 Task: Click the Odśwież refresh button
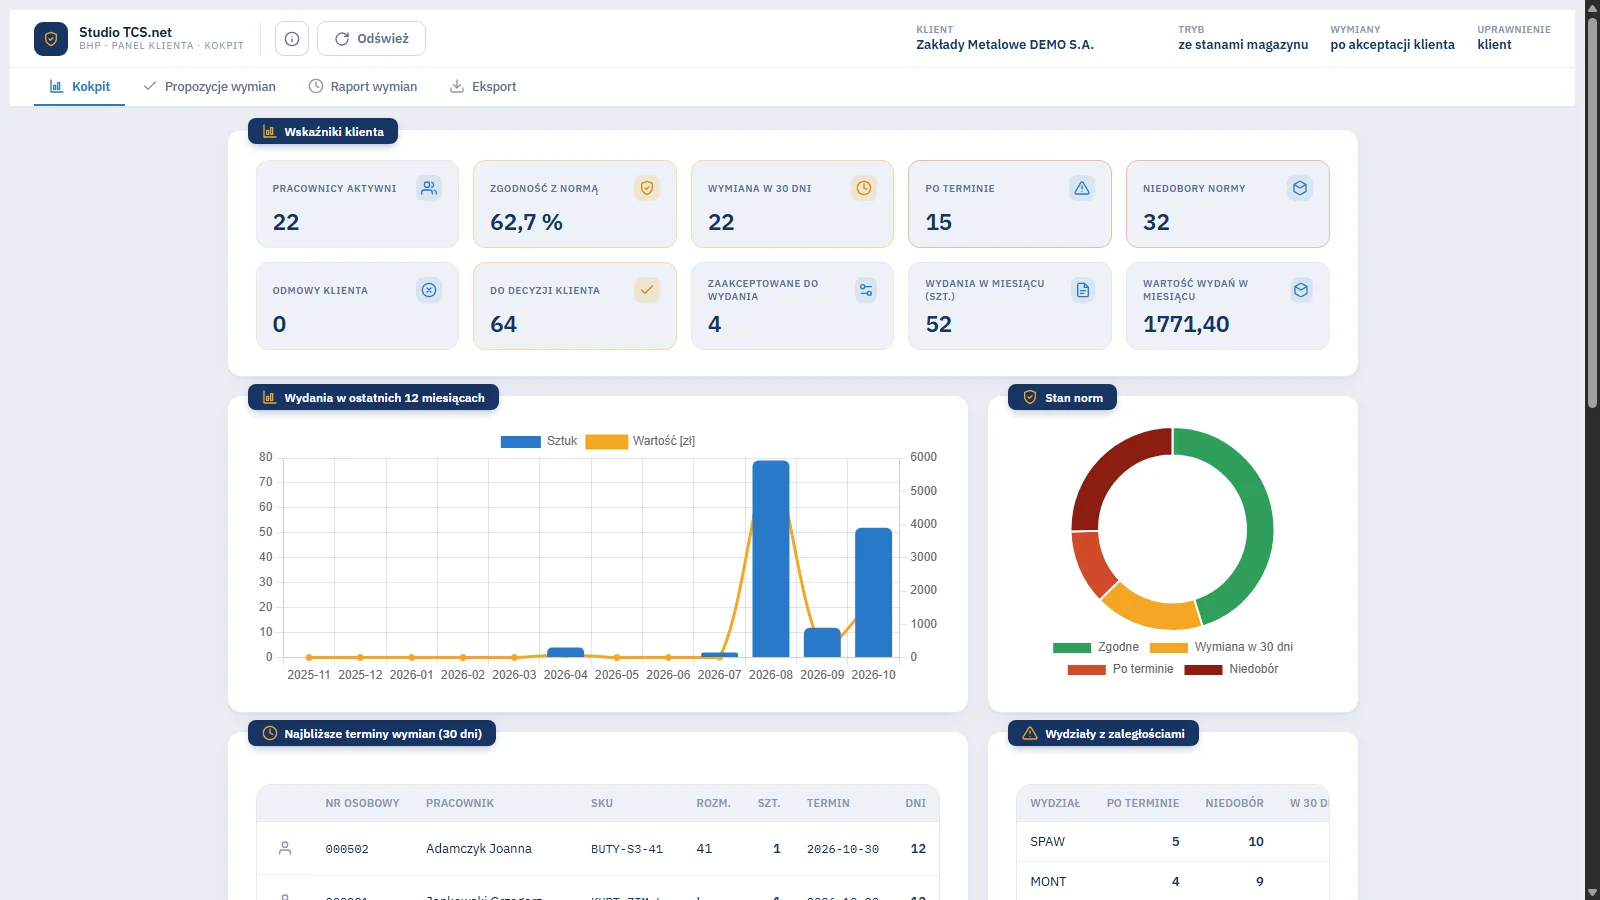pos(371,39)
